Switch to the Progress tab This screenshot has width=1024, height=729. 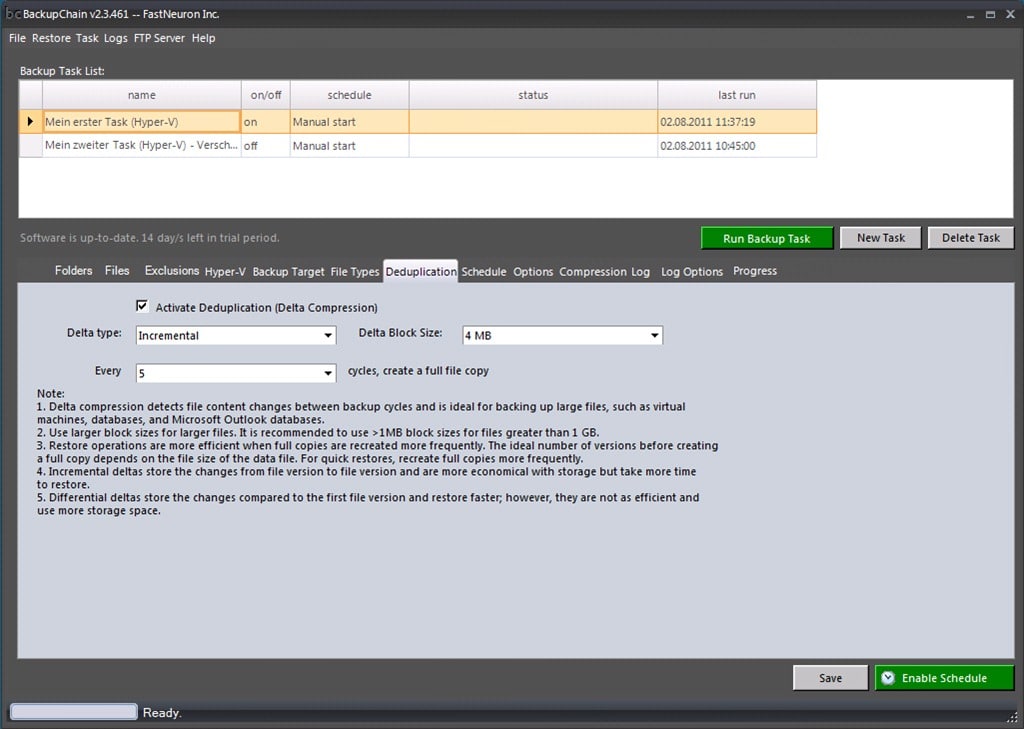point(755,270)
